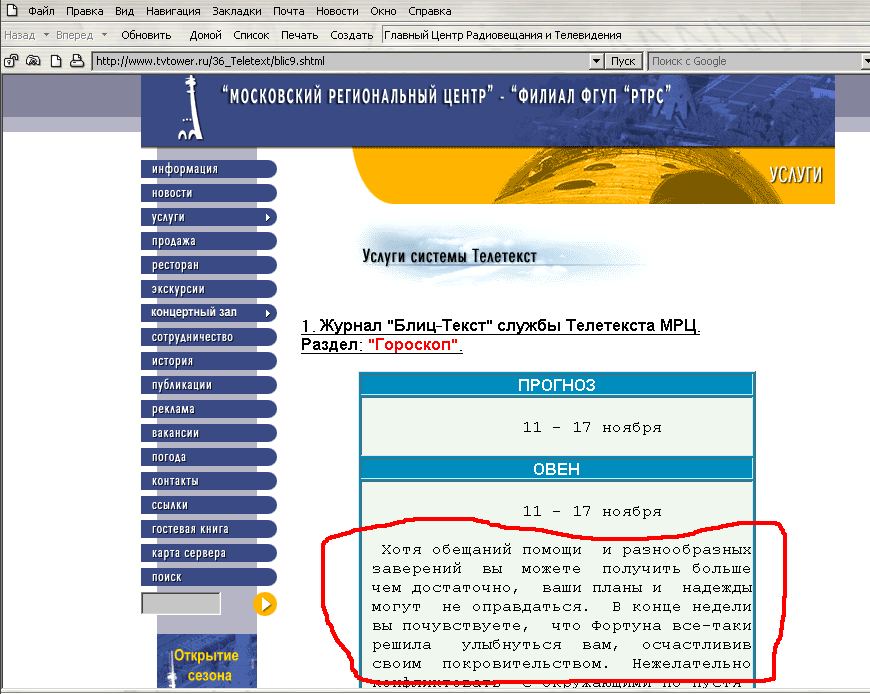This screenshot has width=870, height=694.
Task: Click the Печать toolbar button
Action: tap(300, 35)
